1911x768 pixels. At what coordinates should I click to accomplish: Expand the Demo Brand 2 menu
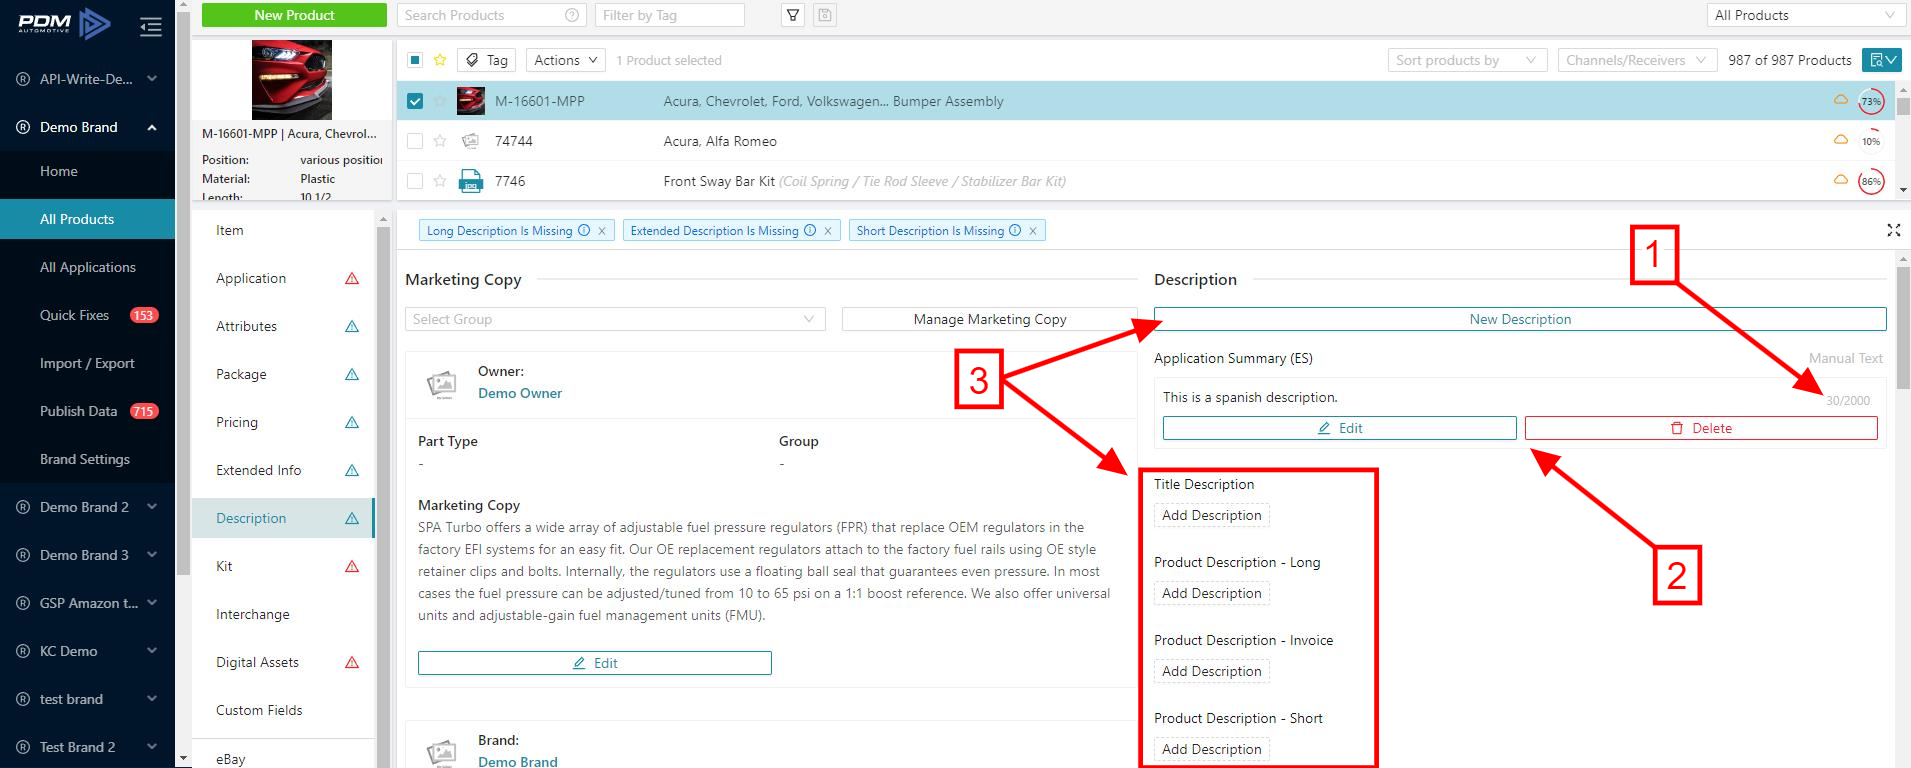88,507
